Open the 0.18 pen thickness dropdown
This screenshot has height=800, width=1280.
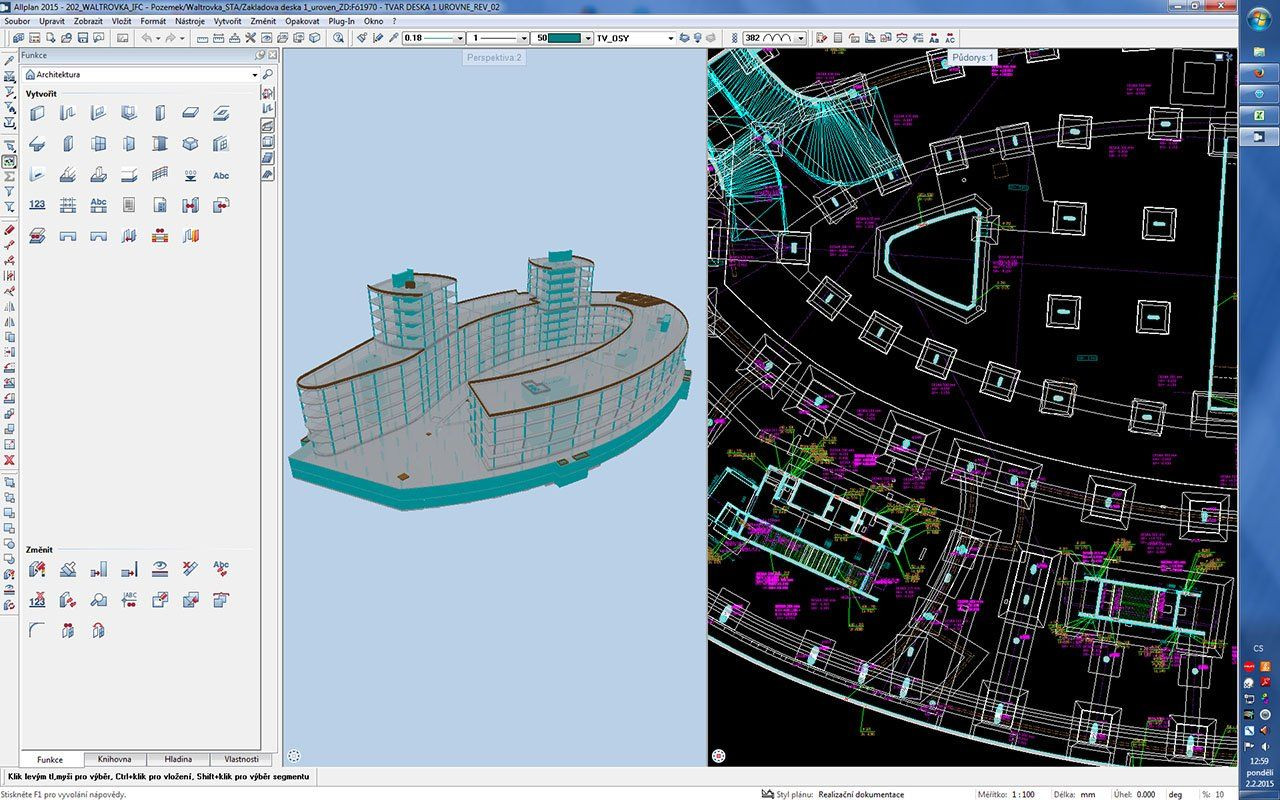point(460,38)
